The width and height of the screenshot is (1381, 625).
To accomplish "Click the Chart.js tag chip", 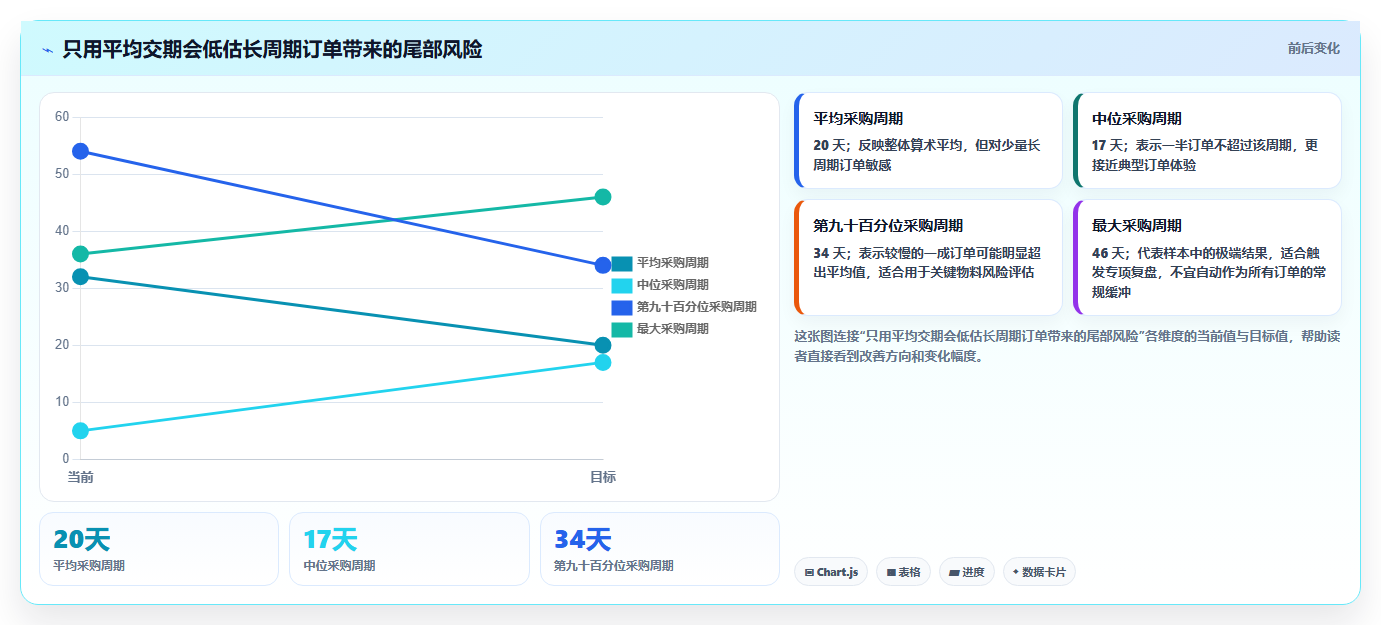I will tap(831, 572).
